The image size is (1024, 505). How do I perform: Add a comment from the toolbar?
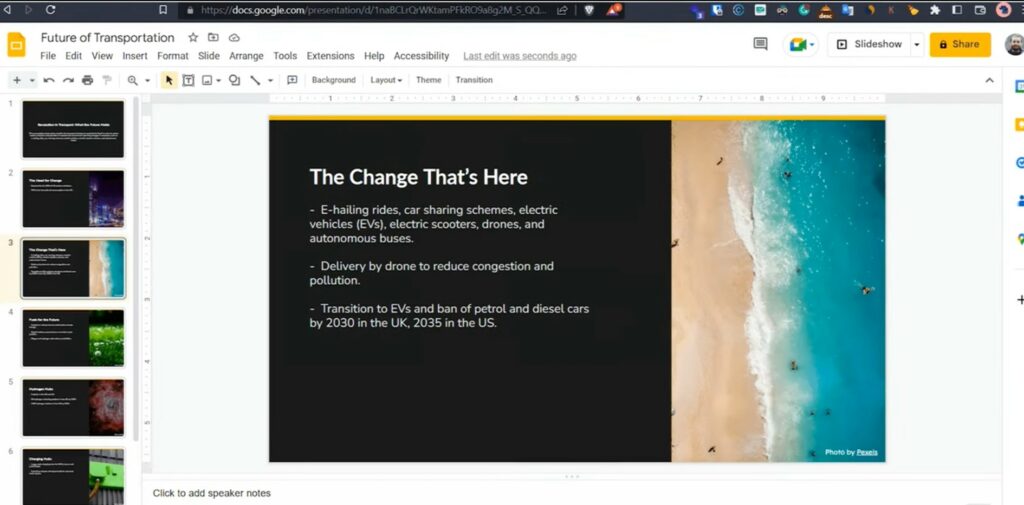[x=292, y=80]
